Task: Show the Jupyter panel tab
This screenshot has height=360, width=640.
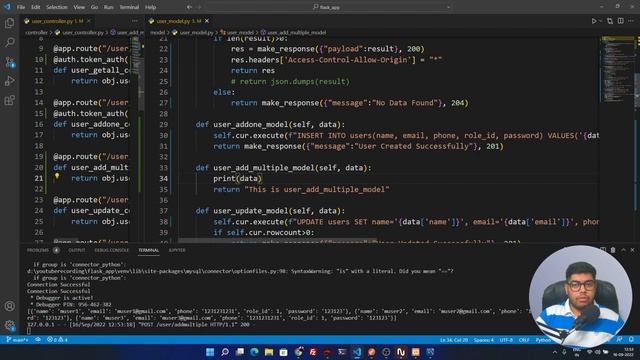Action: (177, 250)
